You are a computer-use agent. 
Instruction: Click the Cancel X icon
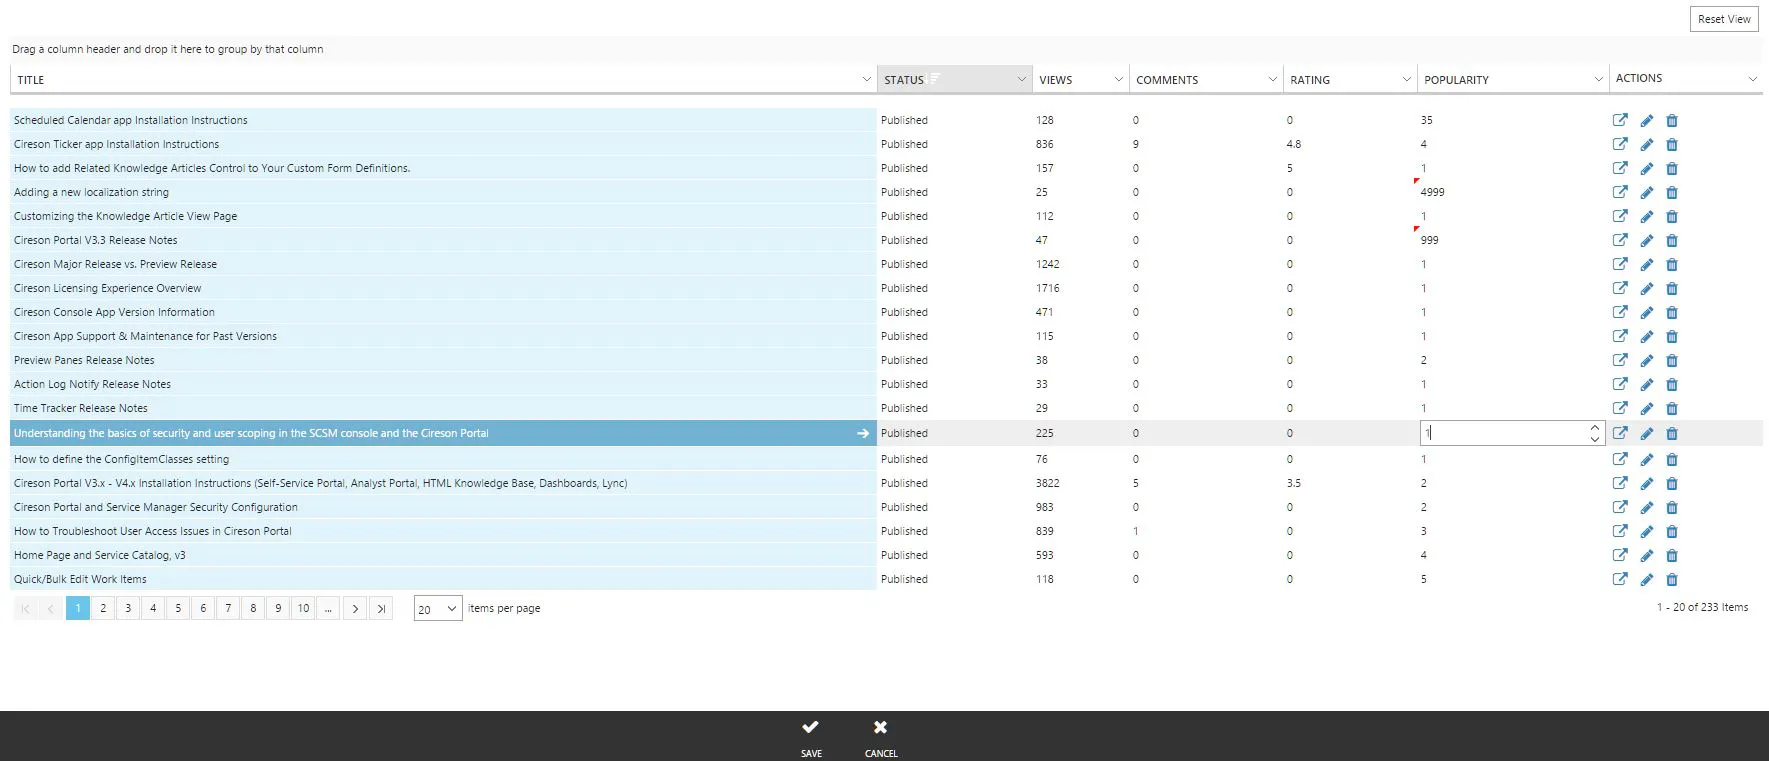(x=880, y=727)
